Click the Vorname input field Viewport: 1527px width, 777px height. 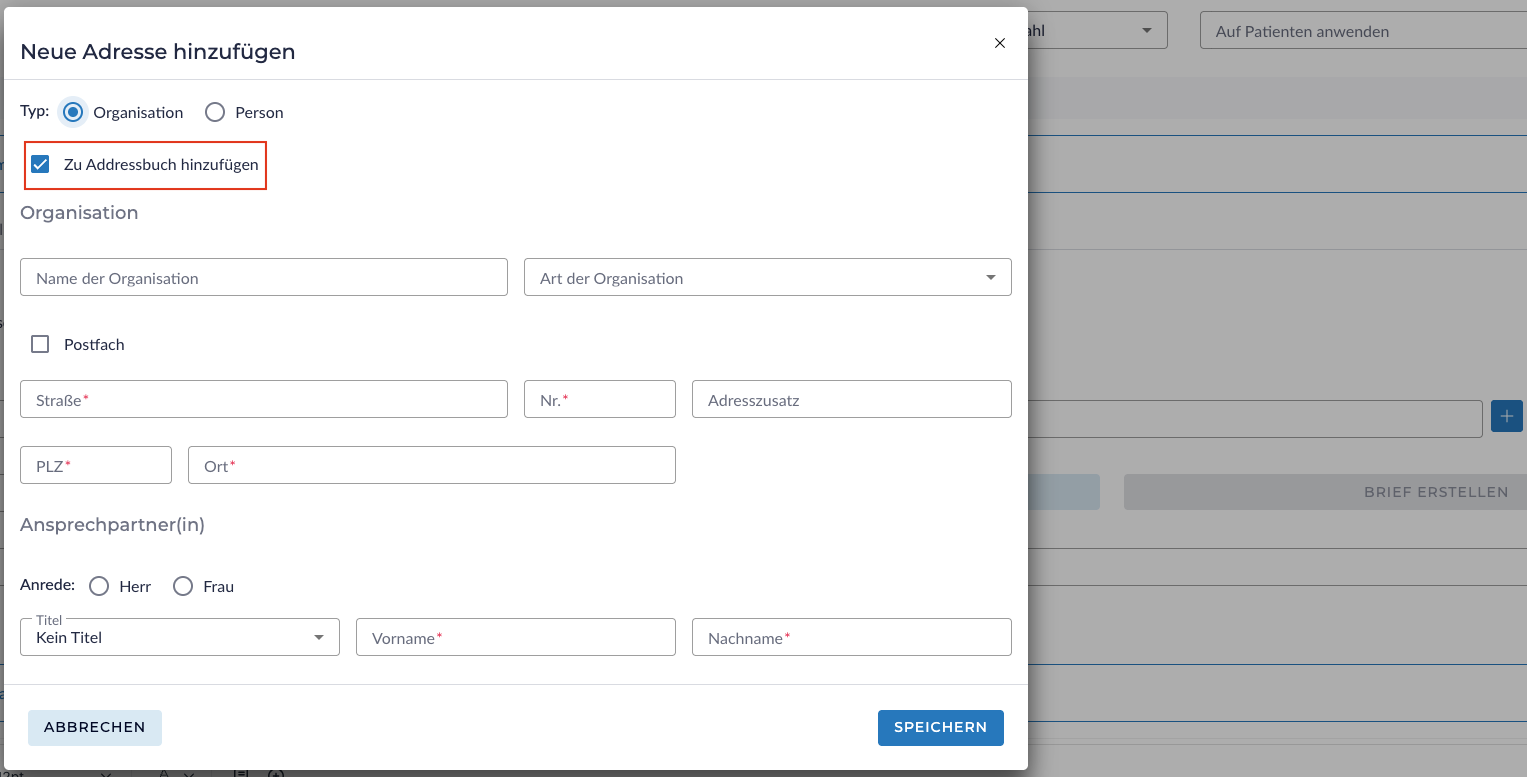tap(515, 638)
